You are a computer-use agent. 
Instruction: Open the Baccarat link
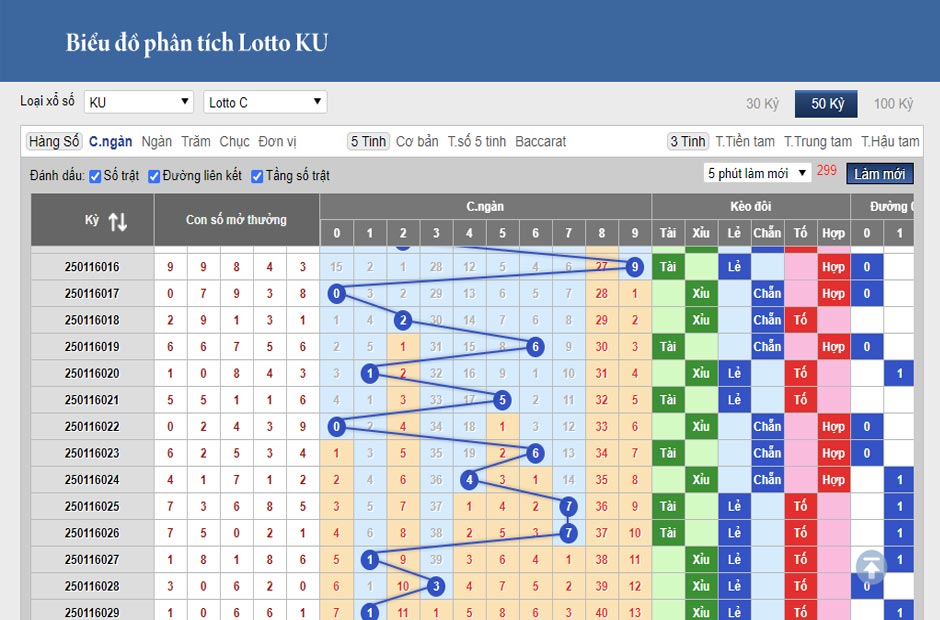pyautogui.click(x=541, y=142)
